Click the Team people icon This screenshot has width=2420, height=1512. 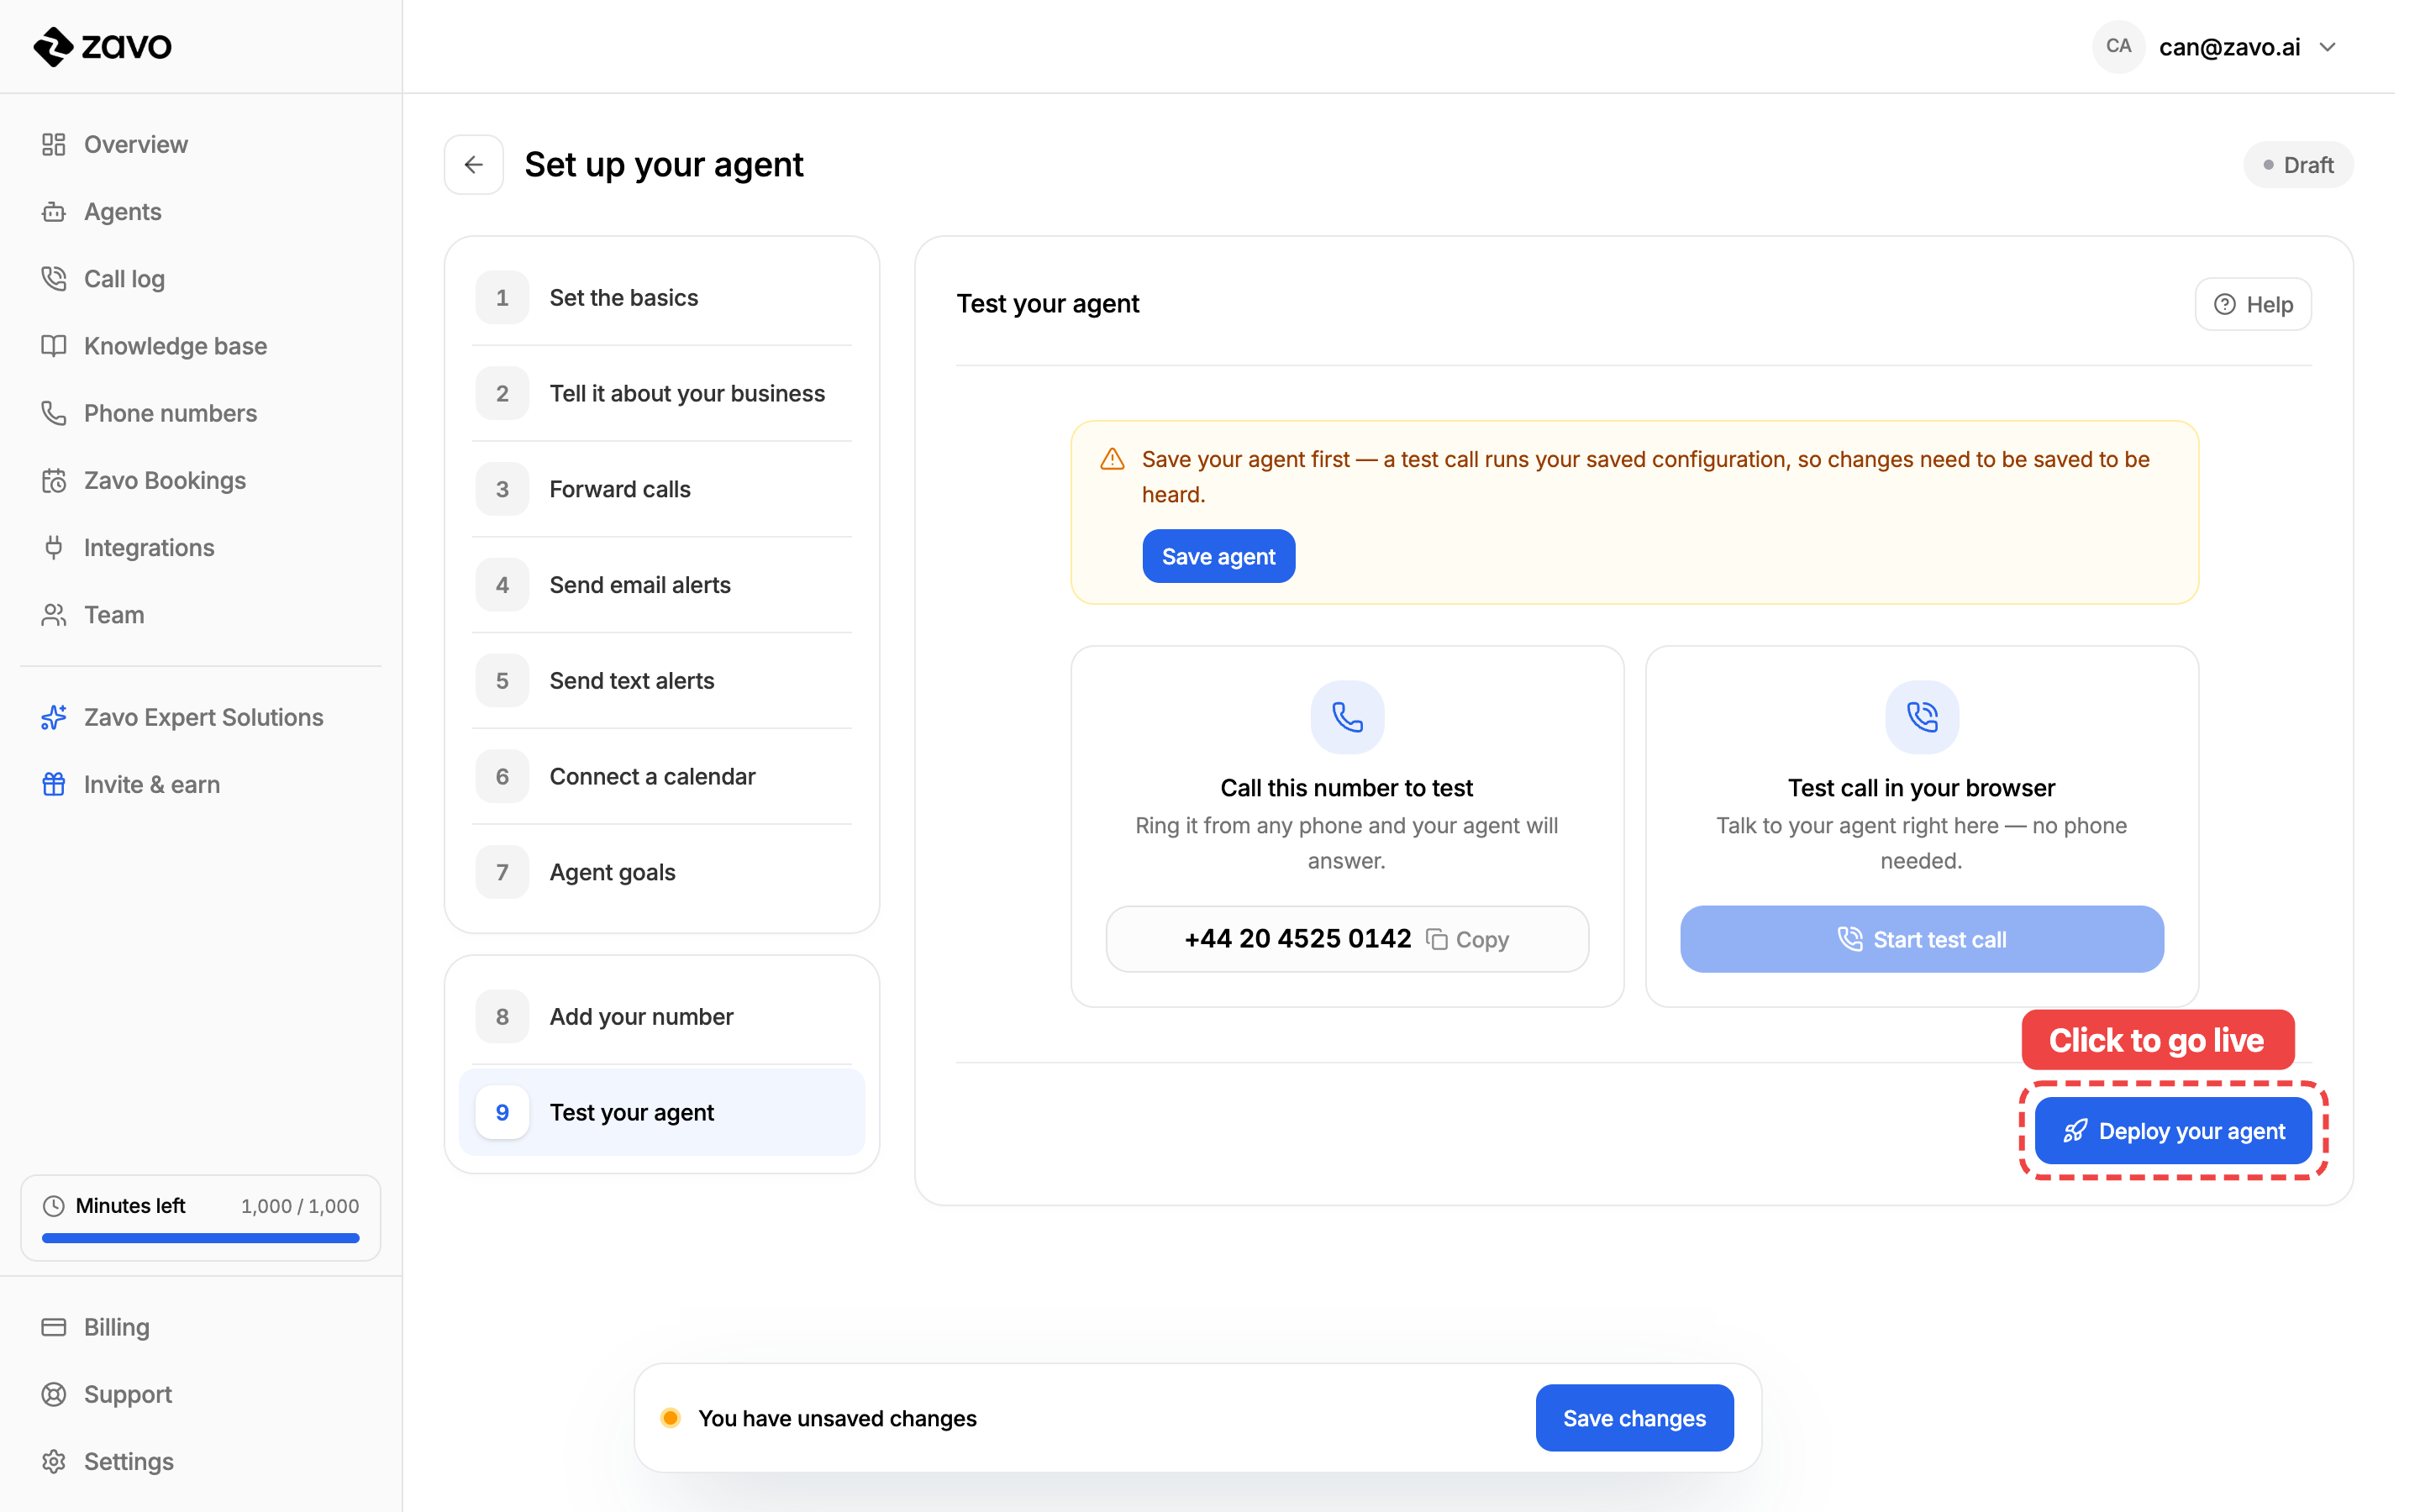pyautogui.click(x=54, y=614)
